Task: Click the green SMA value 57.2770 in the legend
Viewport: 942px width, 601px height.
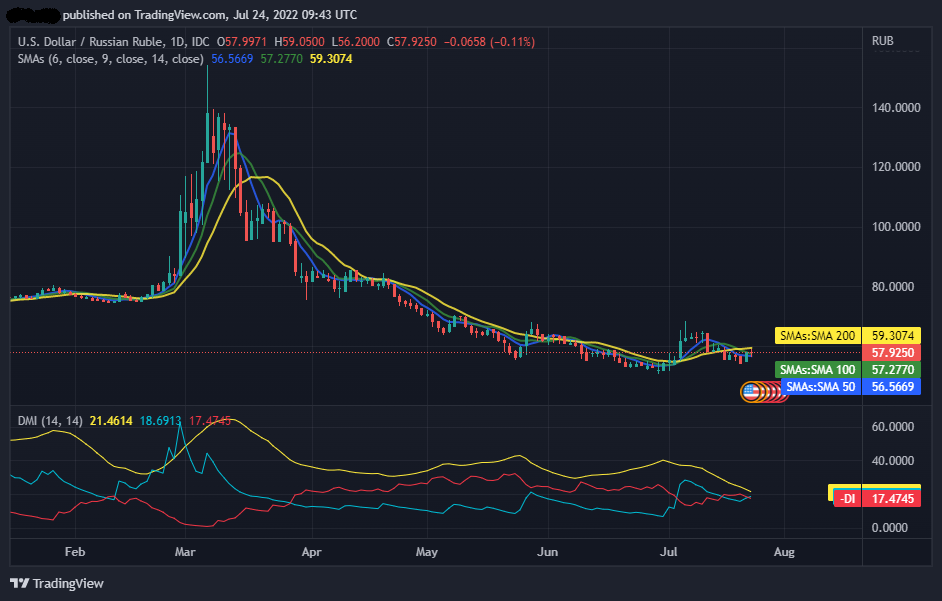Action: (x=281, y=59)
